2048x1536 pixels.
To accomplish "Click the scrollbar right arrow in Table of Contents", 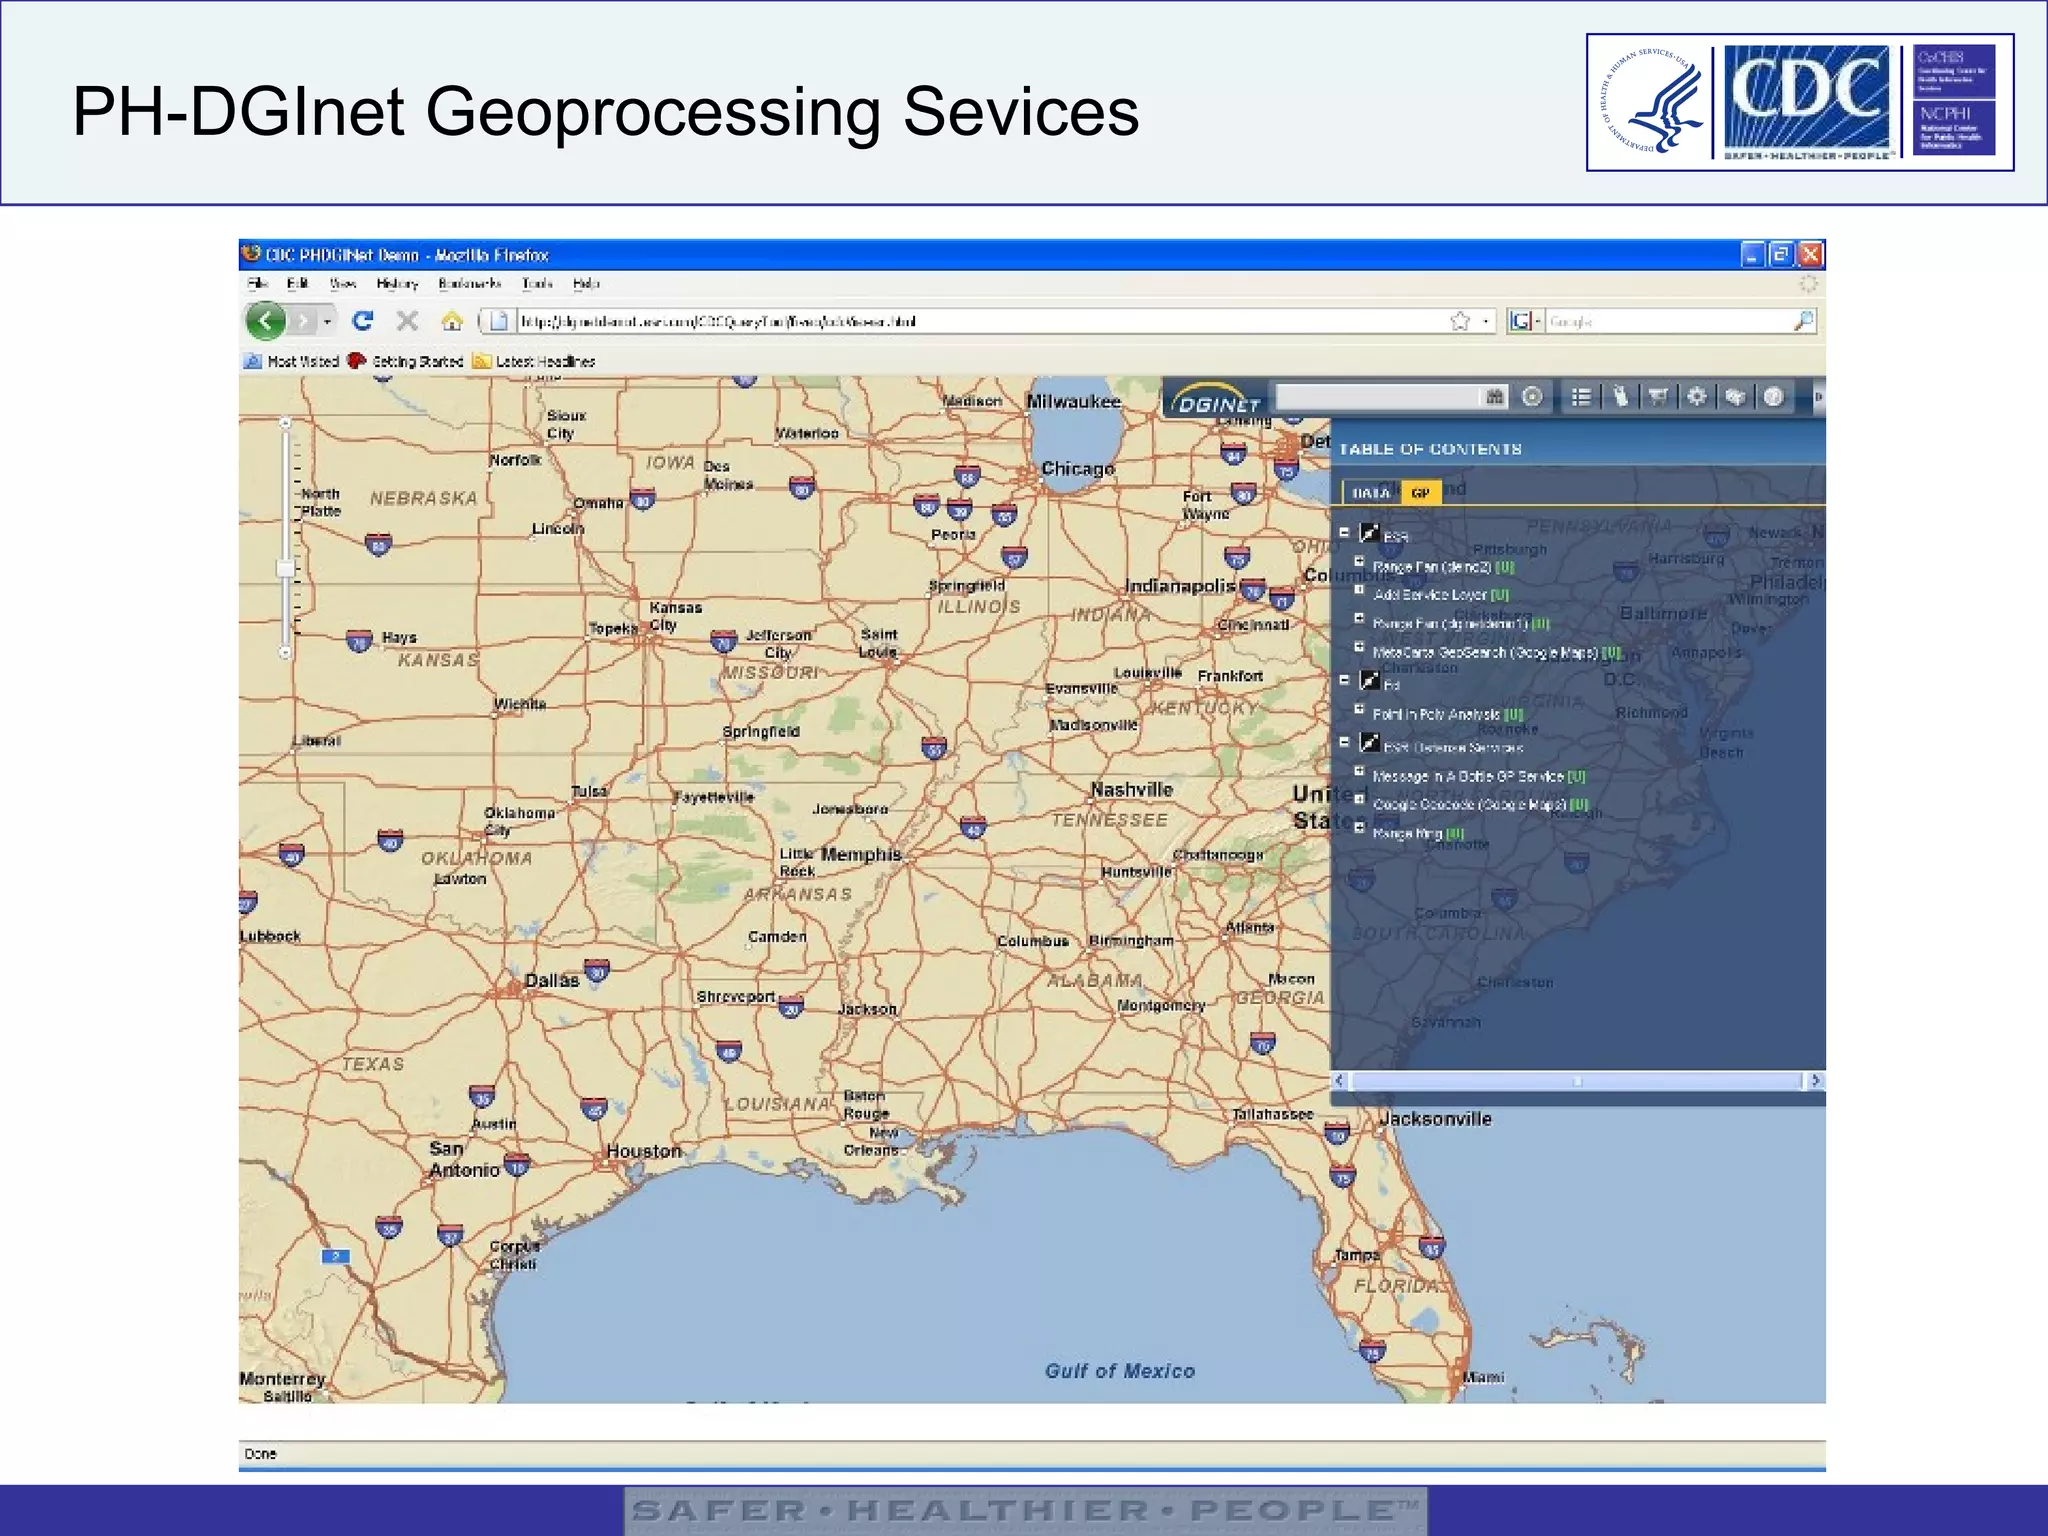I will click(1816, 1081).
